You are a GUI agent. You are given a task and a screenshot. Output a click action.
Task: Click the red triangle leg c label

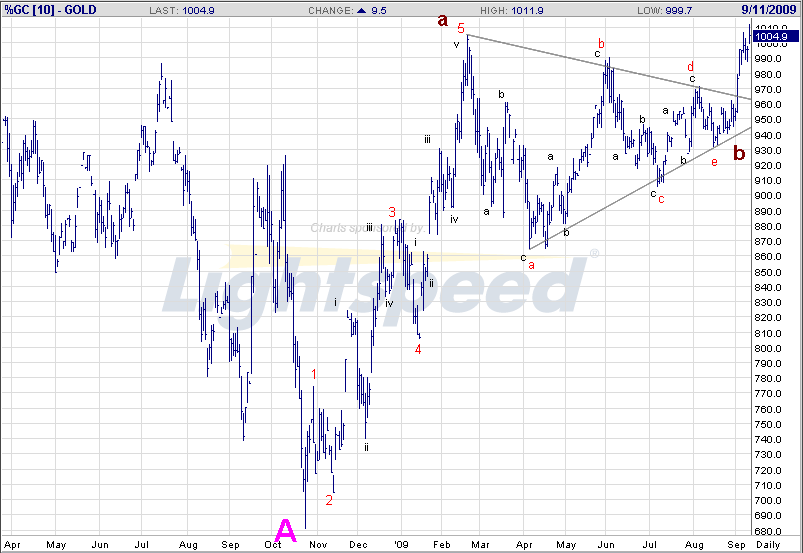[x=661, y=199]
